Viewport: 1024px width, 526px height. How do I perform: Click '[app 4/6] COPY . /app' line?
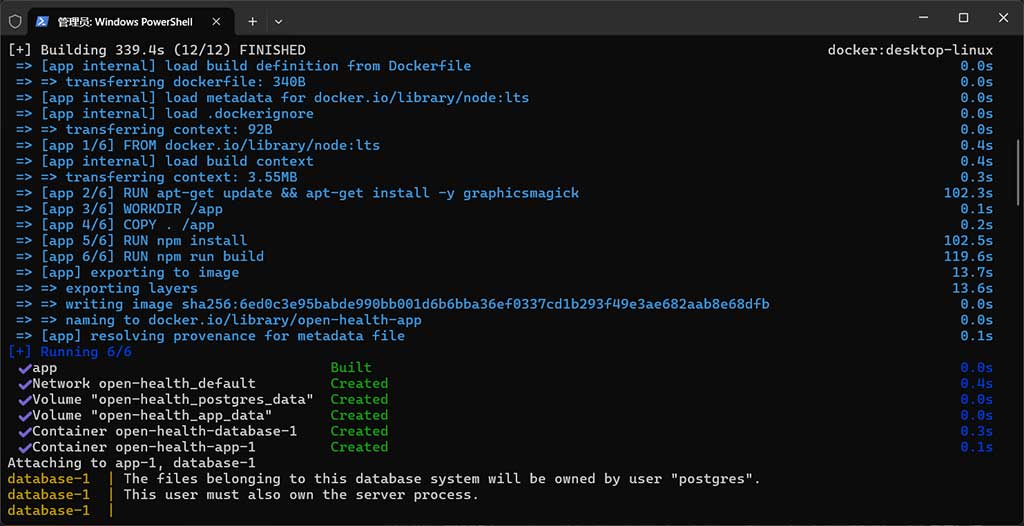point(115,225)
